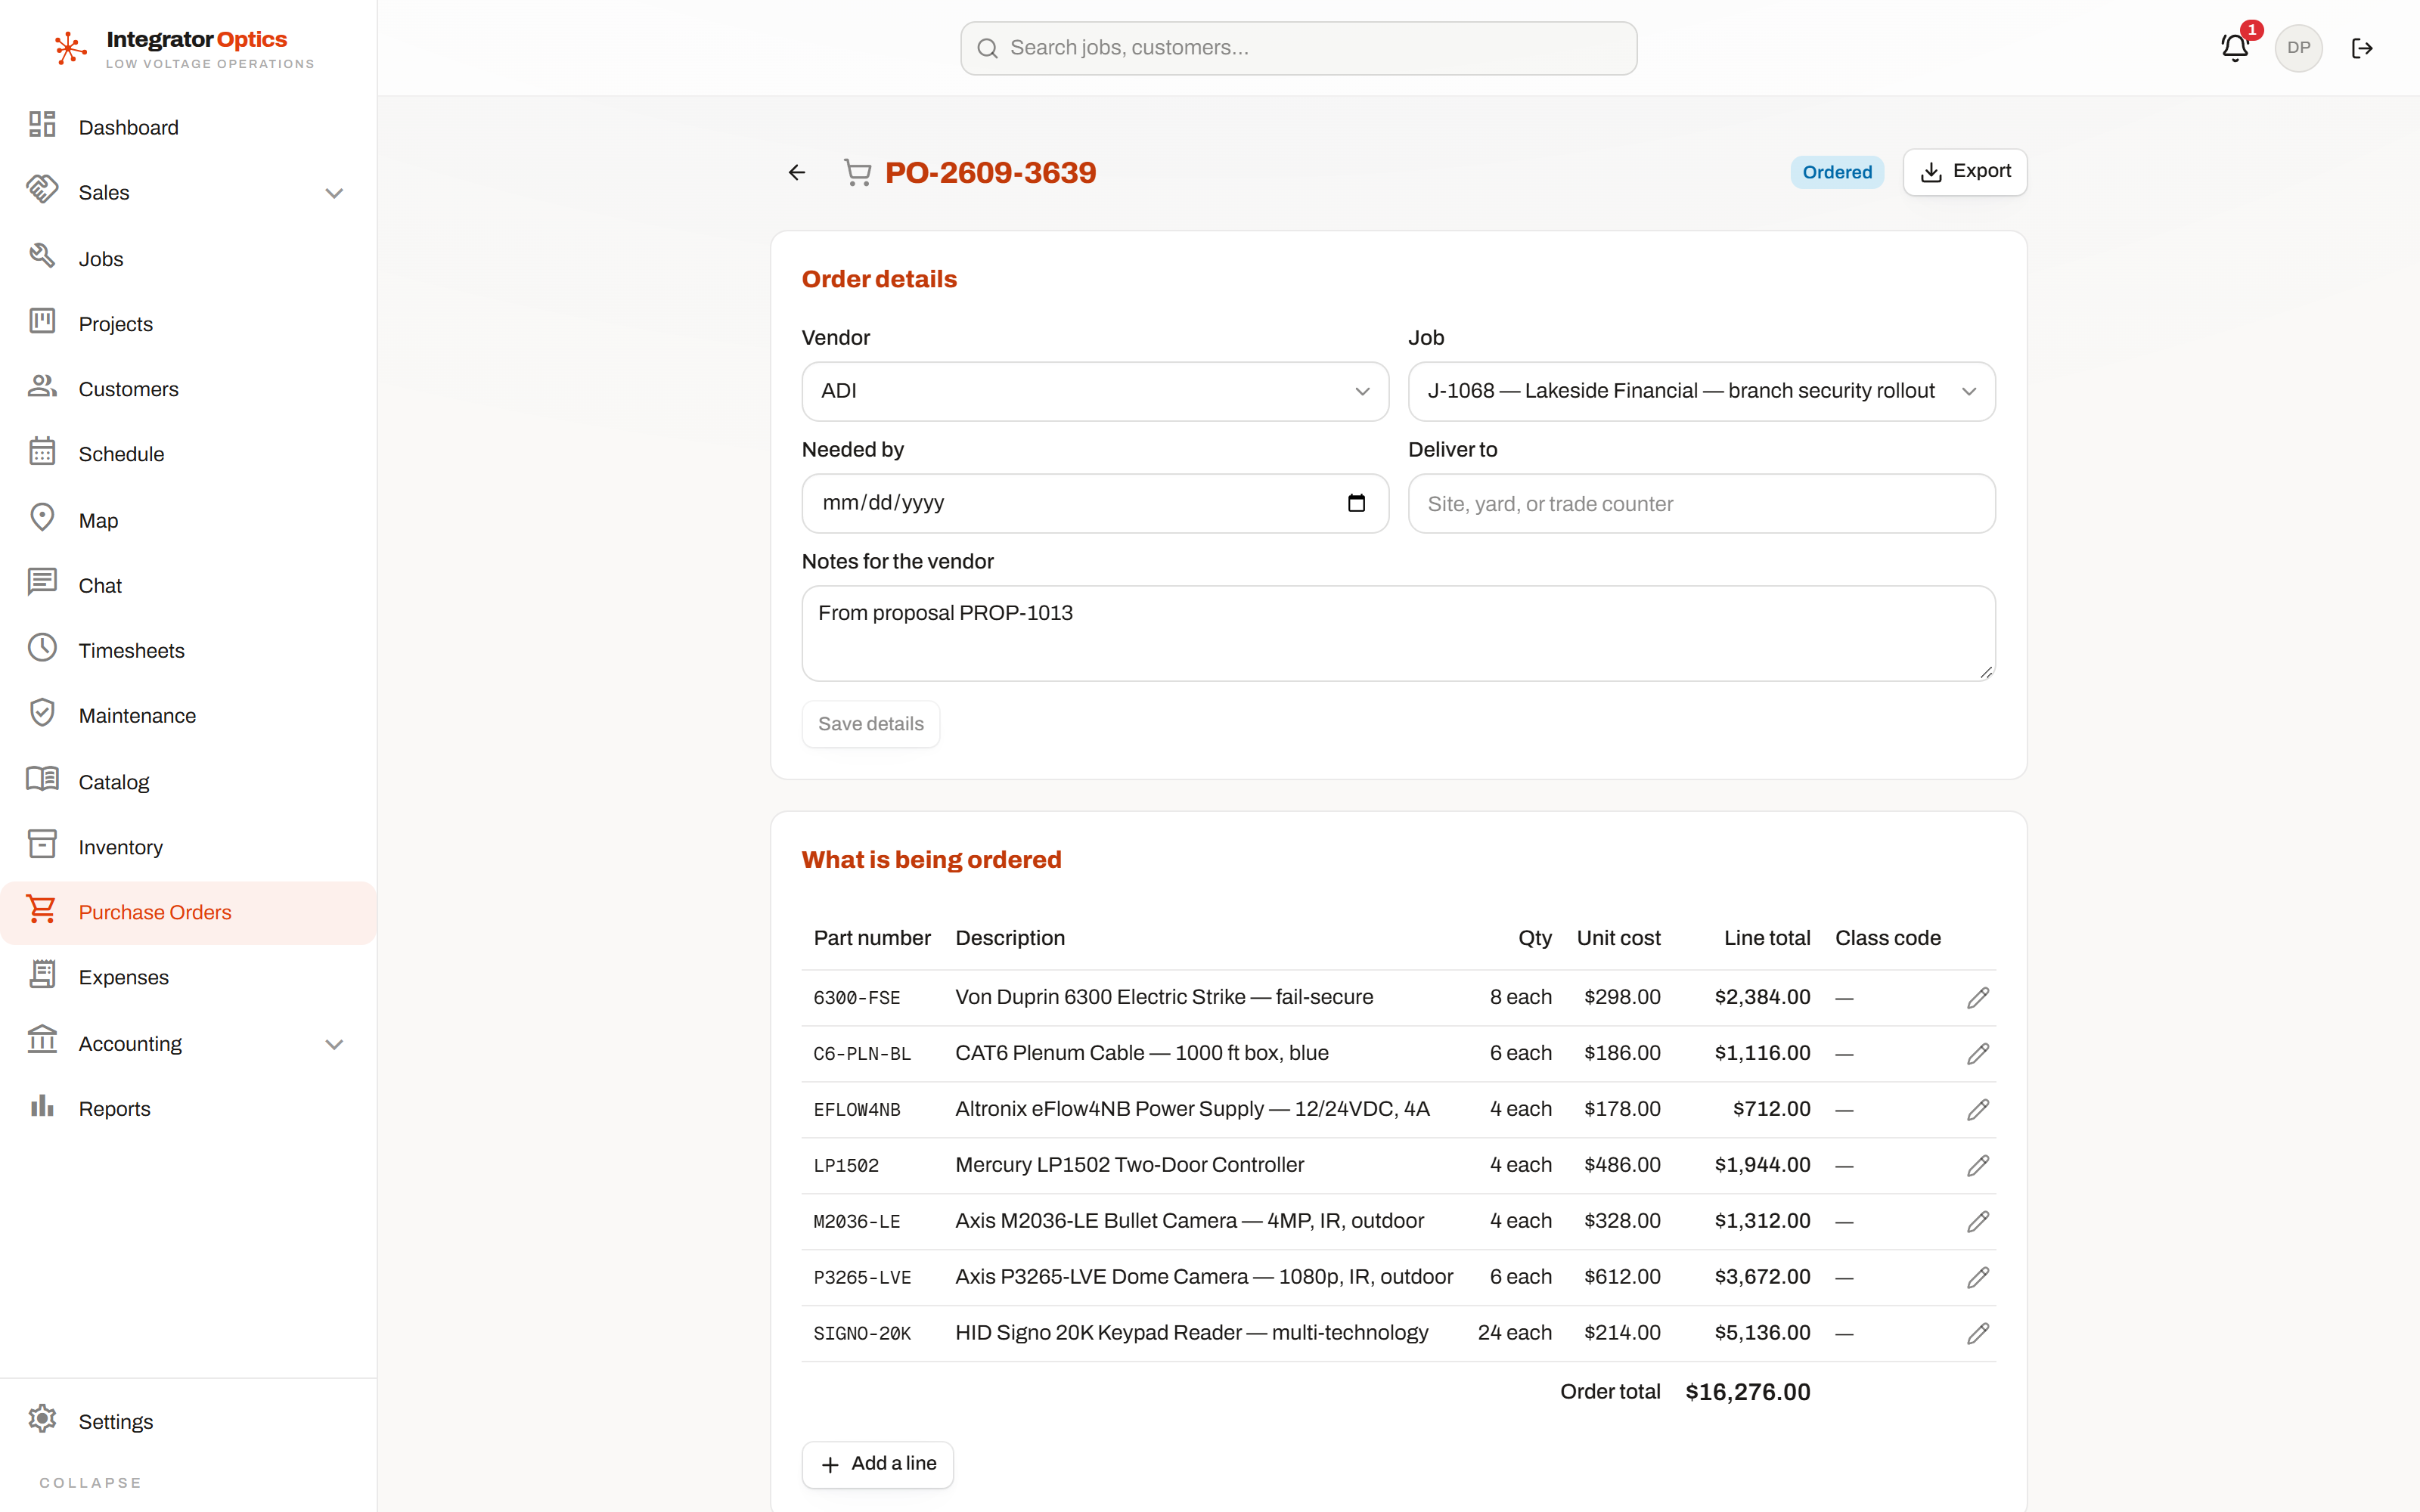Viewport: 2420px width, 1512px height.
Task: Click the Class code column header
Action: (x=1887, y=938)
